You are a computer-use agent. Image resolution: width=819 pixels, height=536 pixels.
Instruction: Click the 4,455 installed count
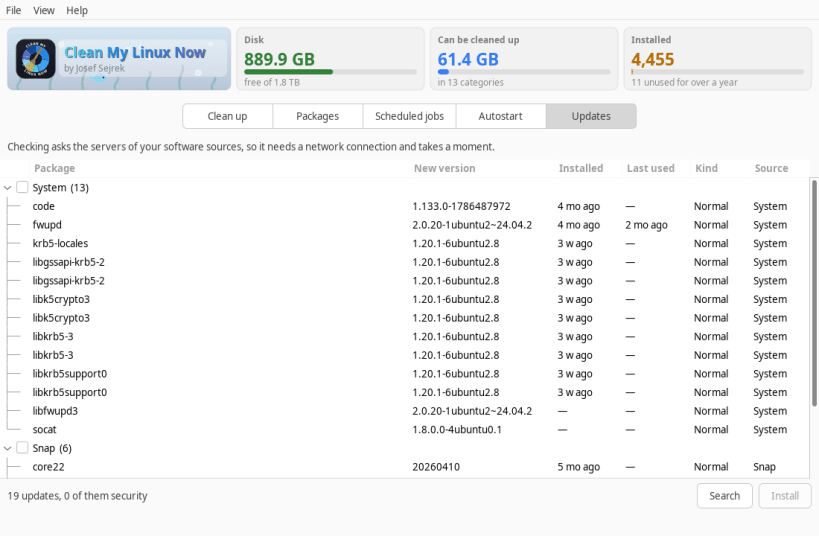(652, 60)
